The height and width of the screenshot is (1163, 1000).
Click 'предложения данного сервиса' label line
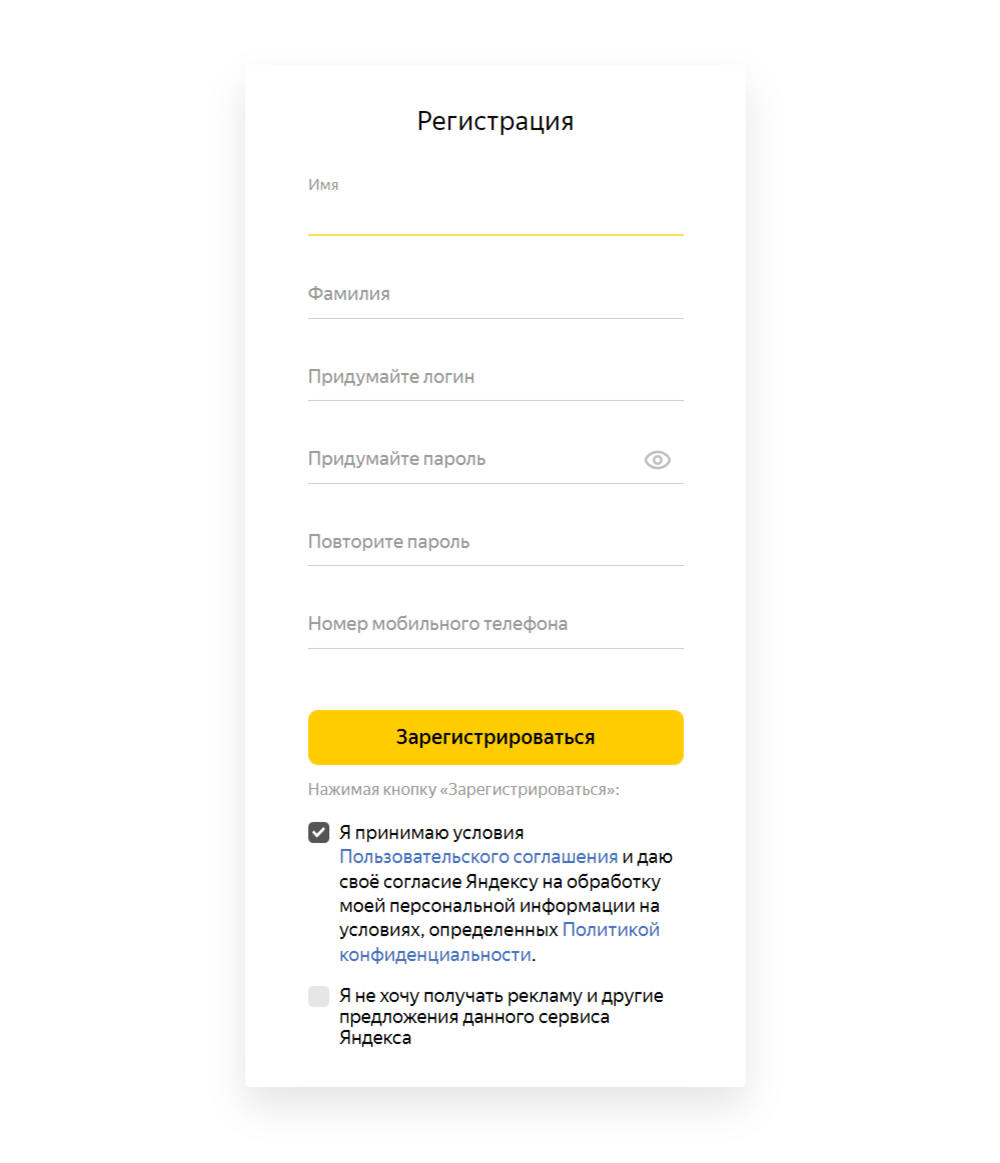(x=474, y=1017)
